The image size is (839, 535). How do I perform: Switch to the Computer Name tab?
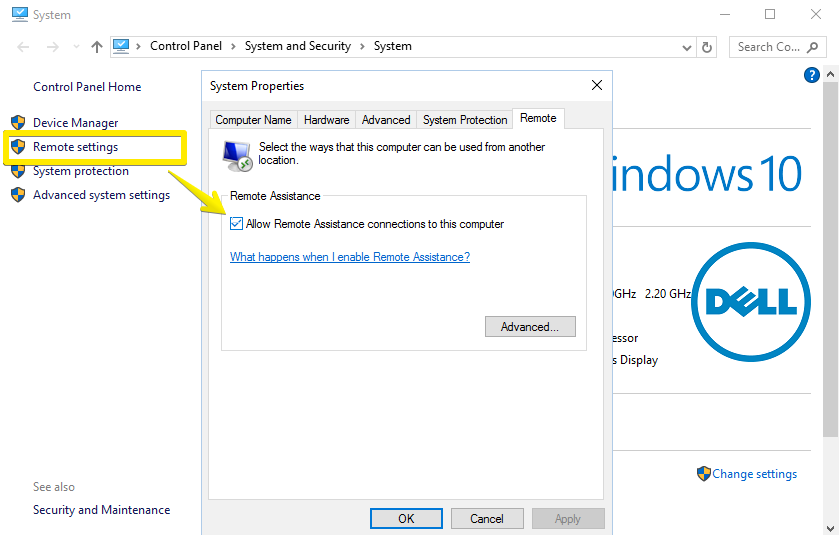pyautogui.click(x=253, y=120)
